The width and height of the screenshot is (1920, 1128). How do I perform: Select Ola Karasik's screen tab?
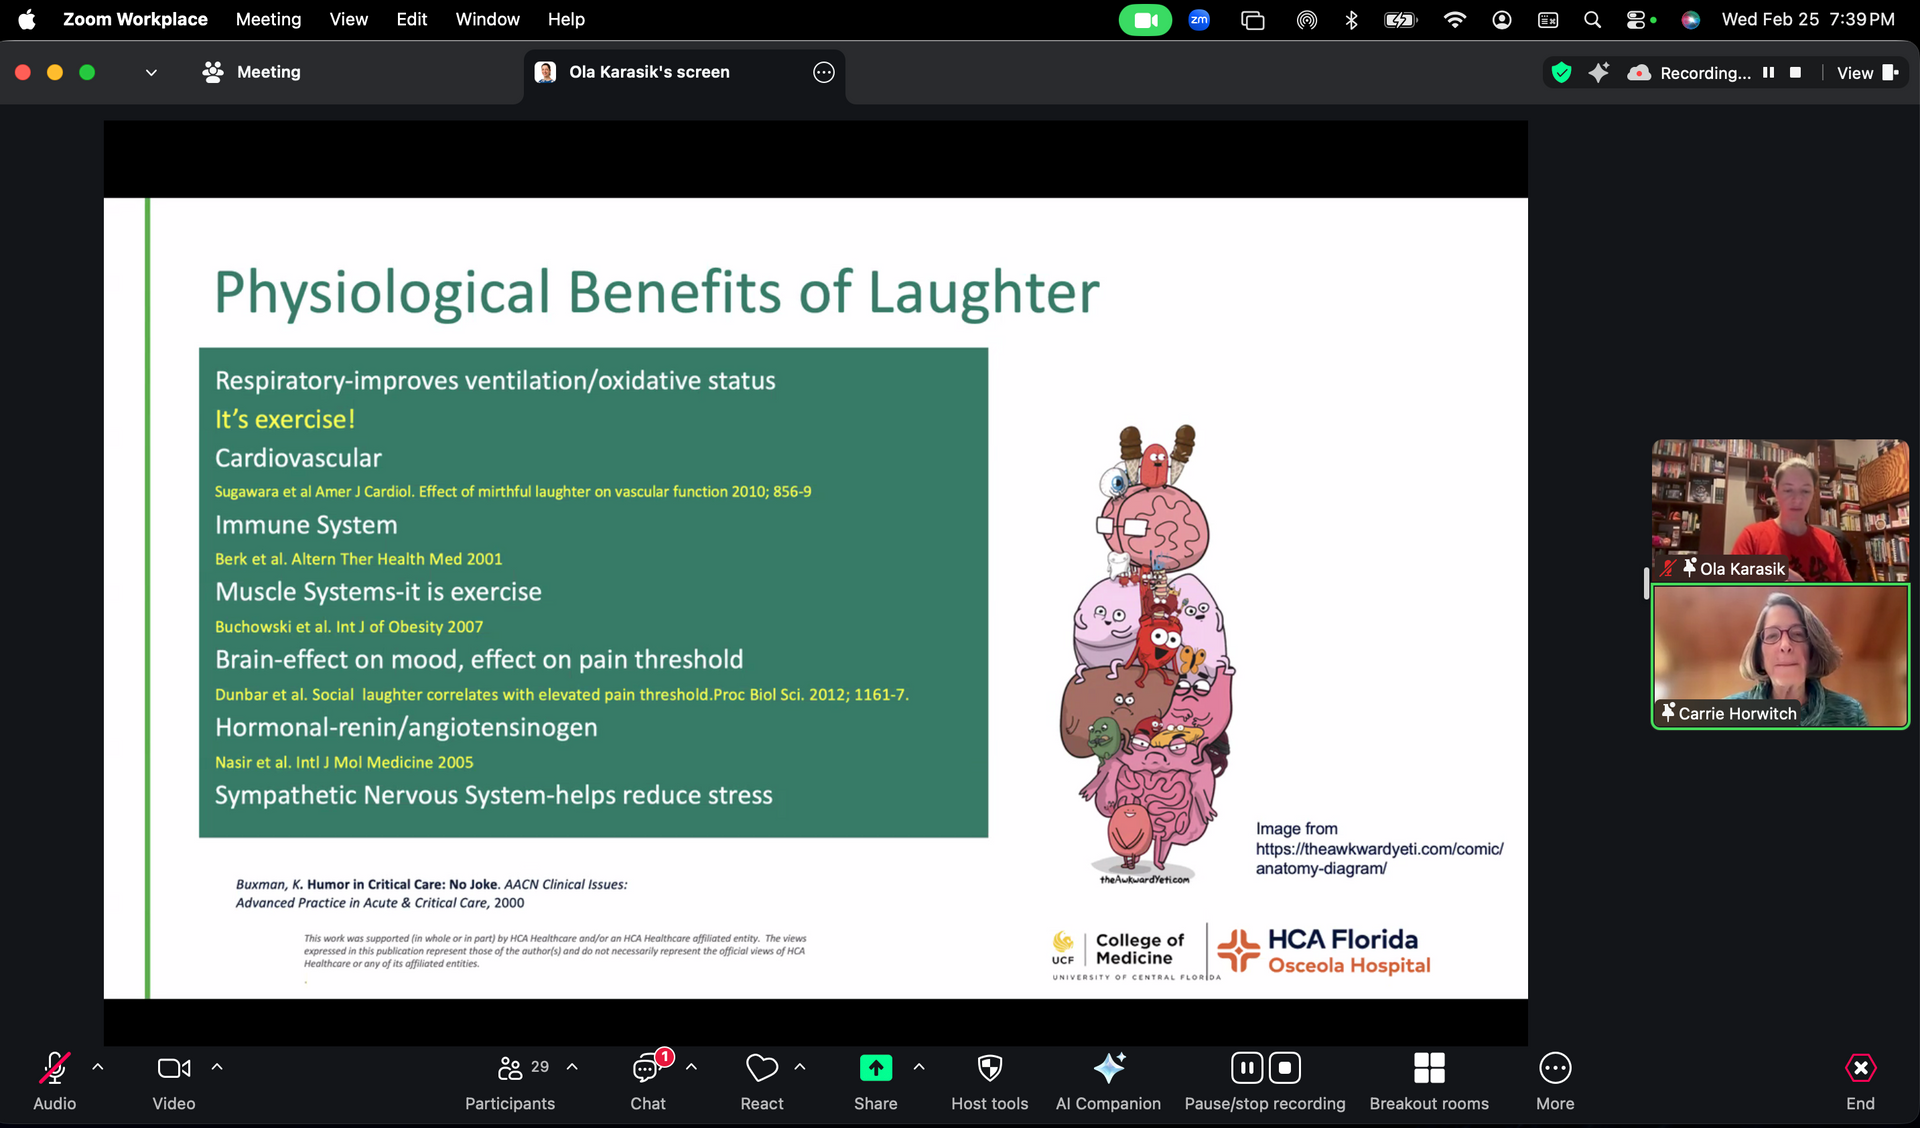click(648, 72)
